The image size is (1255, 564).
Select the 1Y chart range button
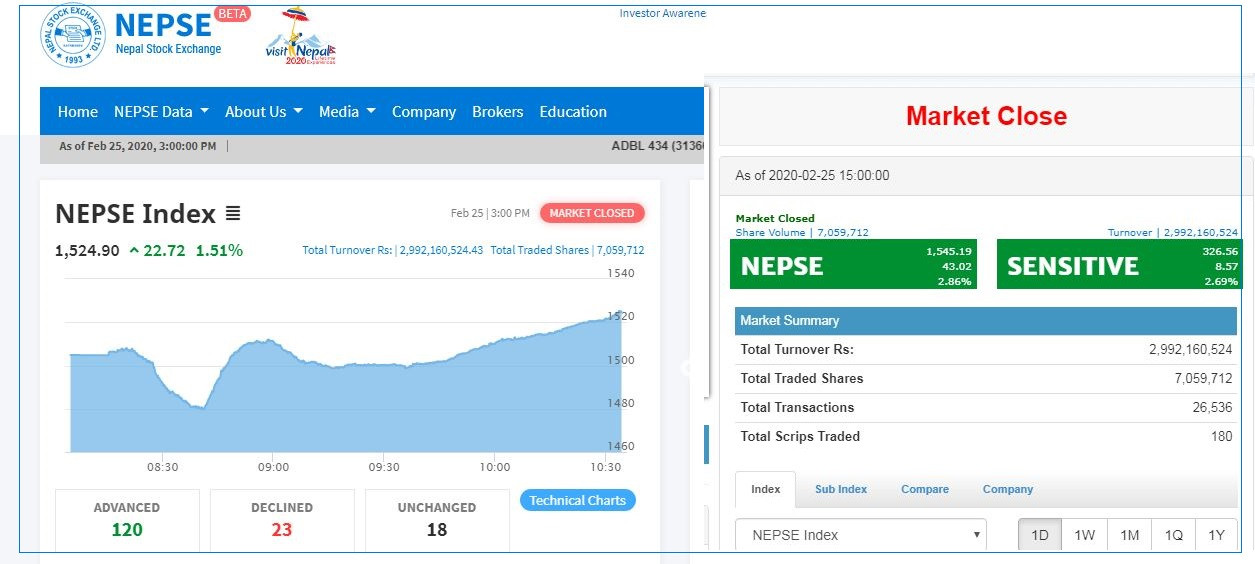tap(1216, 535)
